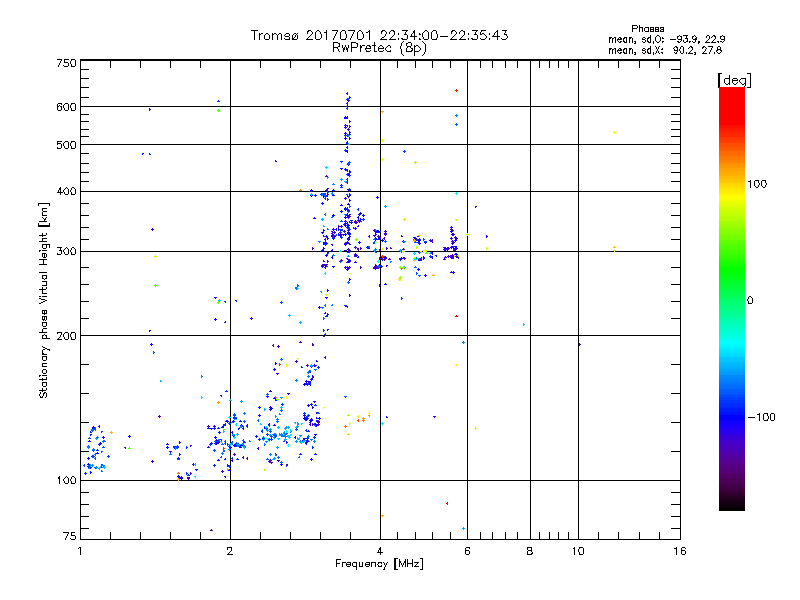Viewport: 800px width, 600px height.
Task: Click x-axis tick label '6'
Action: (x=467, y=551)
